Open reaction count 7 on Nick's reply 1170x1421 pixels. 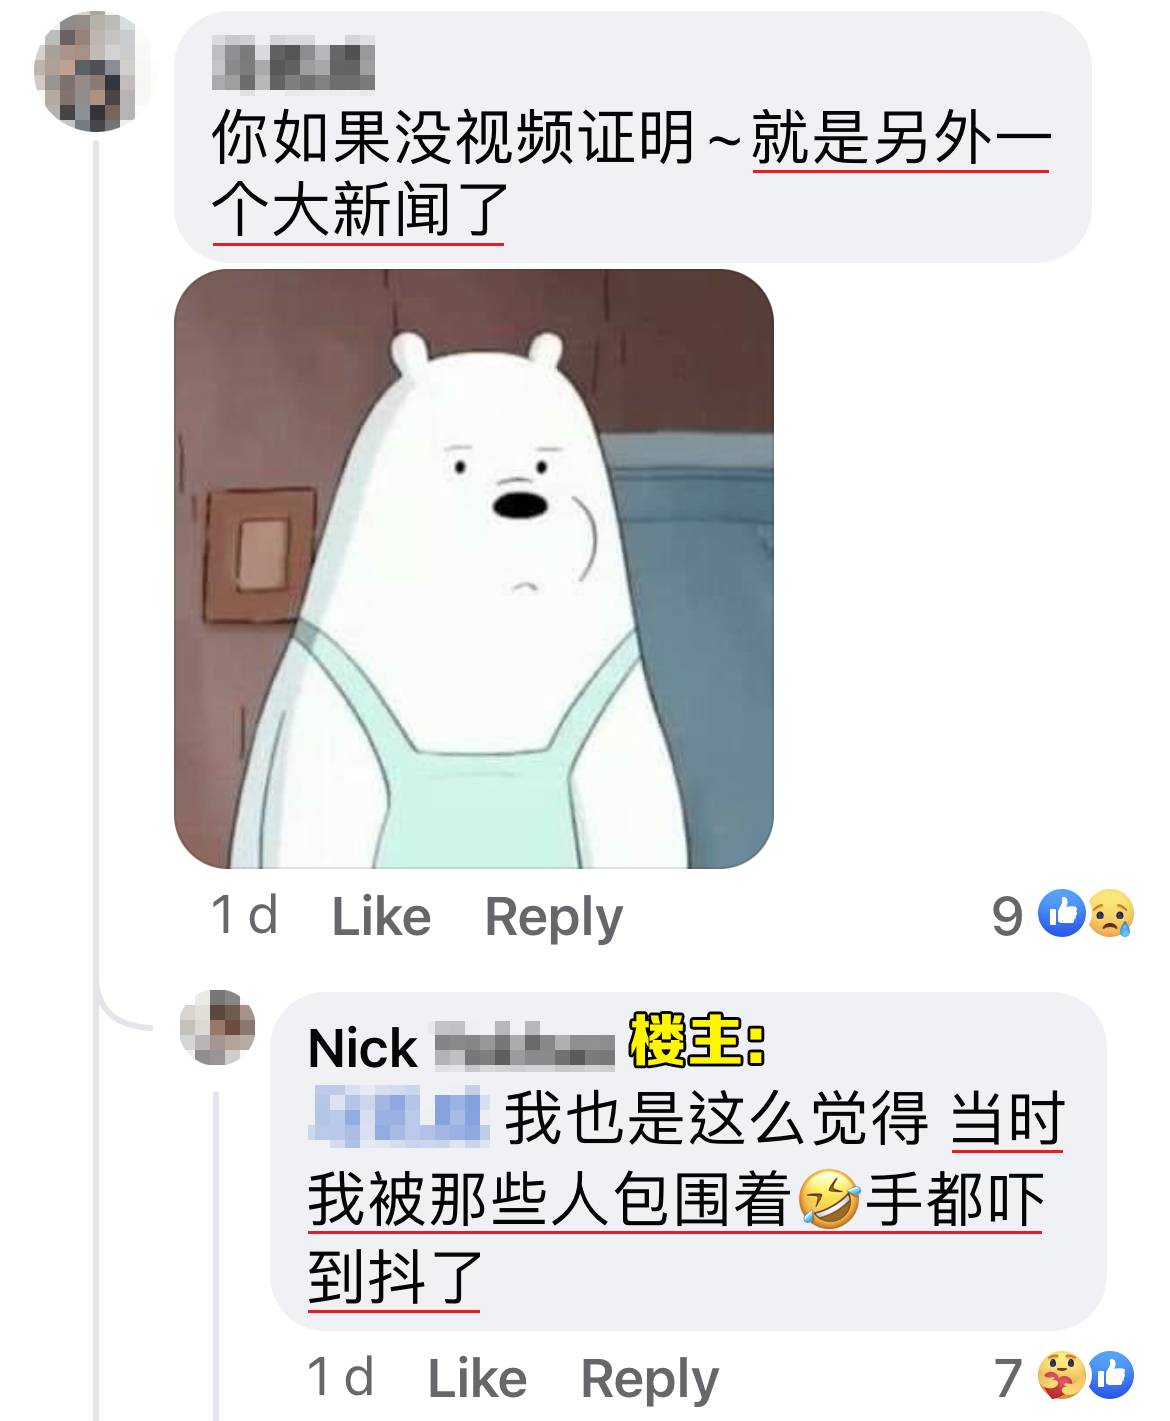tap(1009, 1378)
